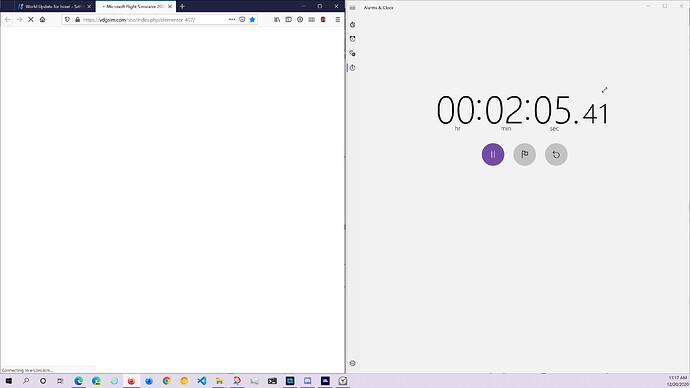
Task: Maximize the Alarms & Clock window
Action: [x=665, y=6]
